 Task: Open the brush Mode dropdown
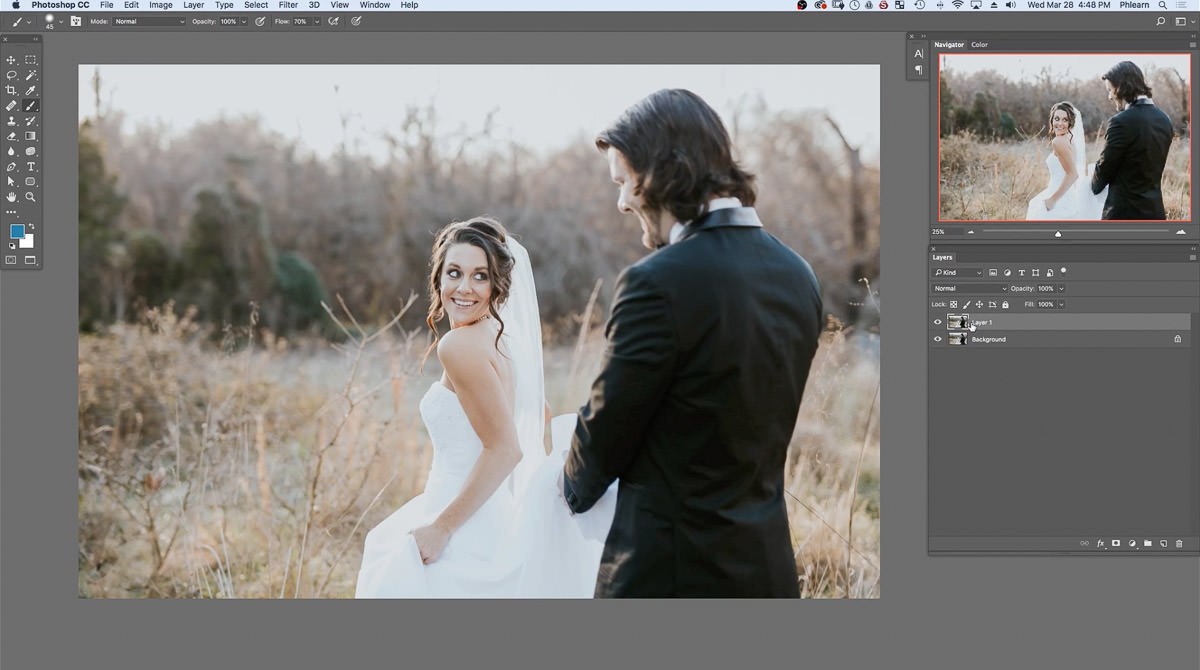click(x=149, y=21)
